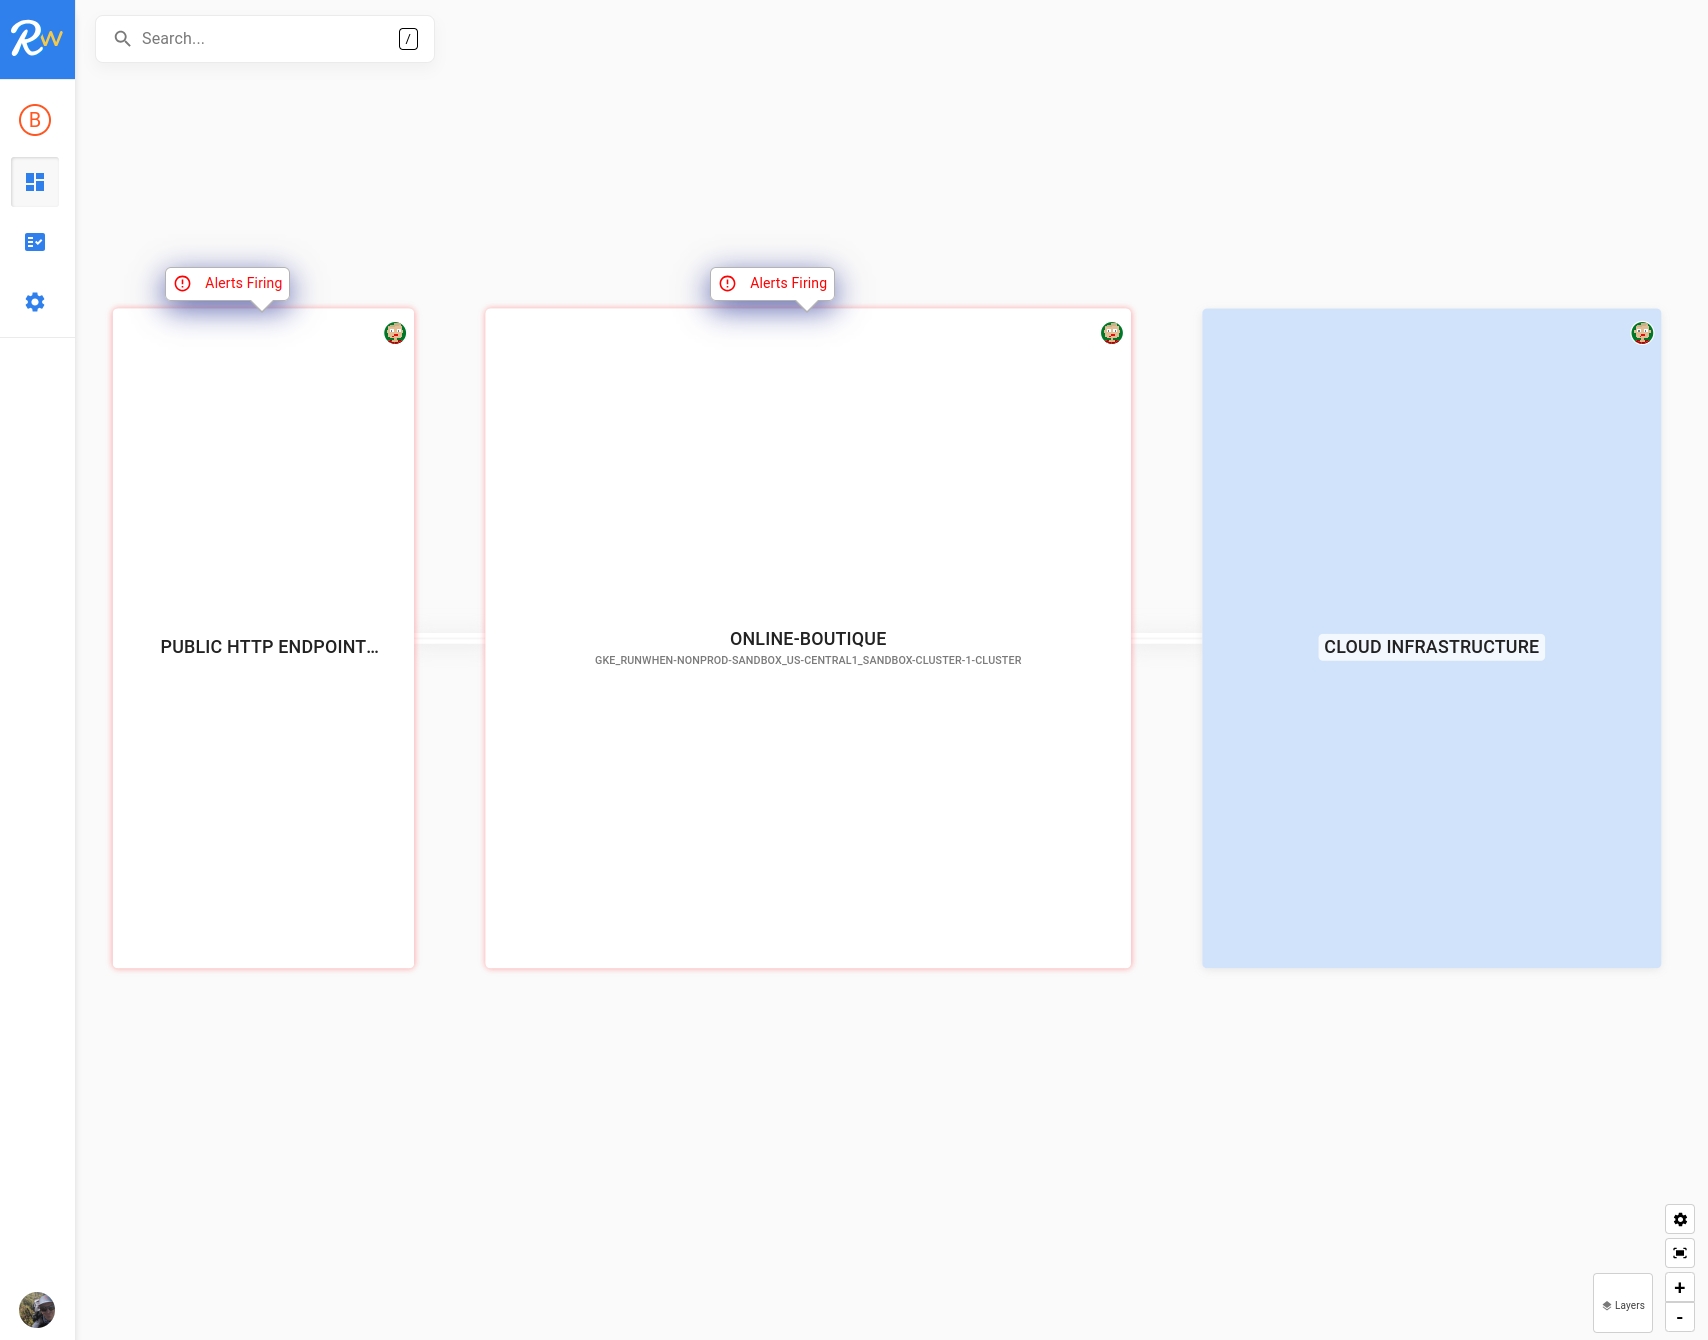Open the workspace B circle icon
Image resolution: width=1708 pixels, height=1340 pixels.
tap(35, 120)
